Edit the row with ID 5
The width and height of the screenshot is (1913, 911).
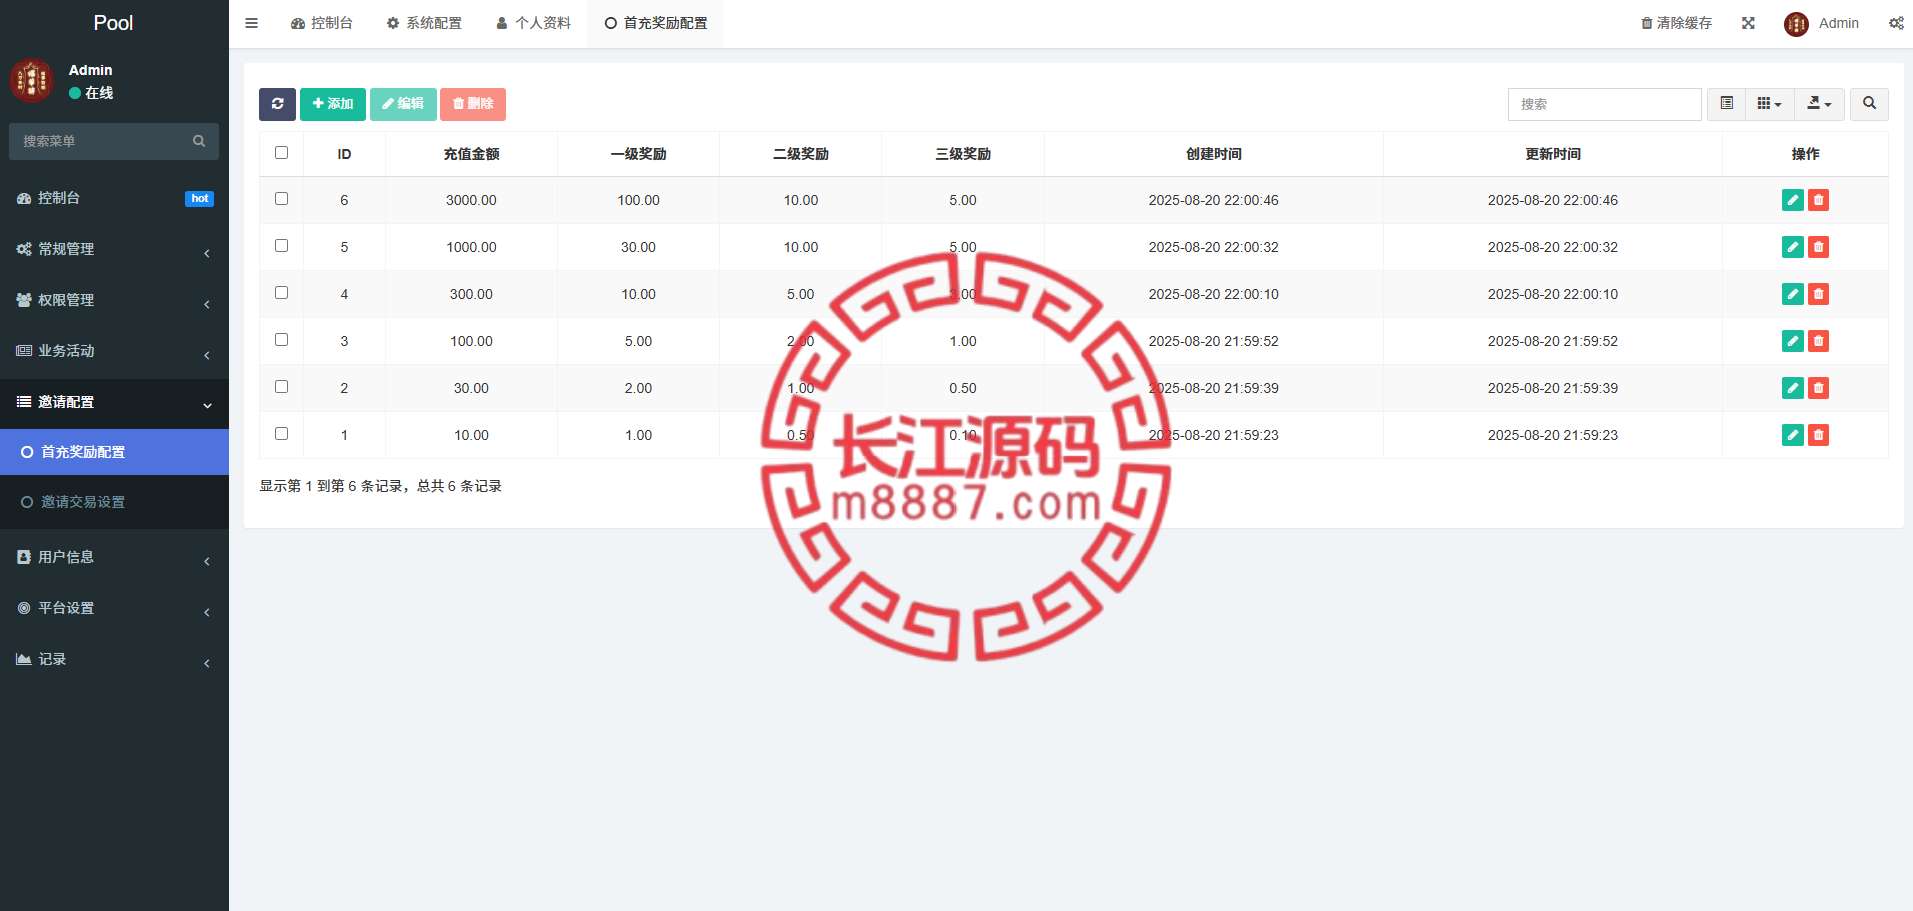pos(1793,247)
